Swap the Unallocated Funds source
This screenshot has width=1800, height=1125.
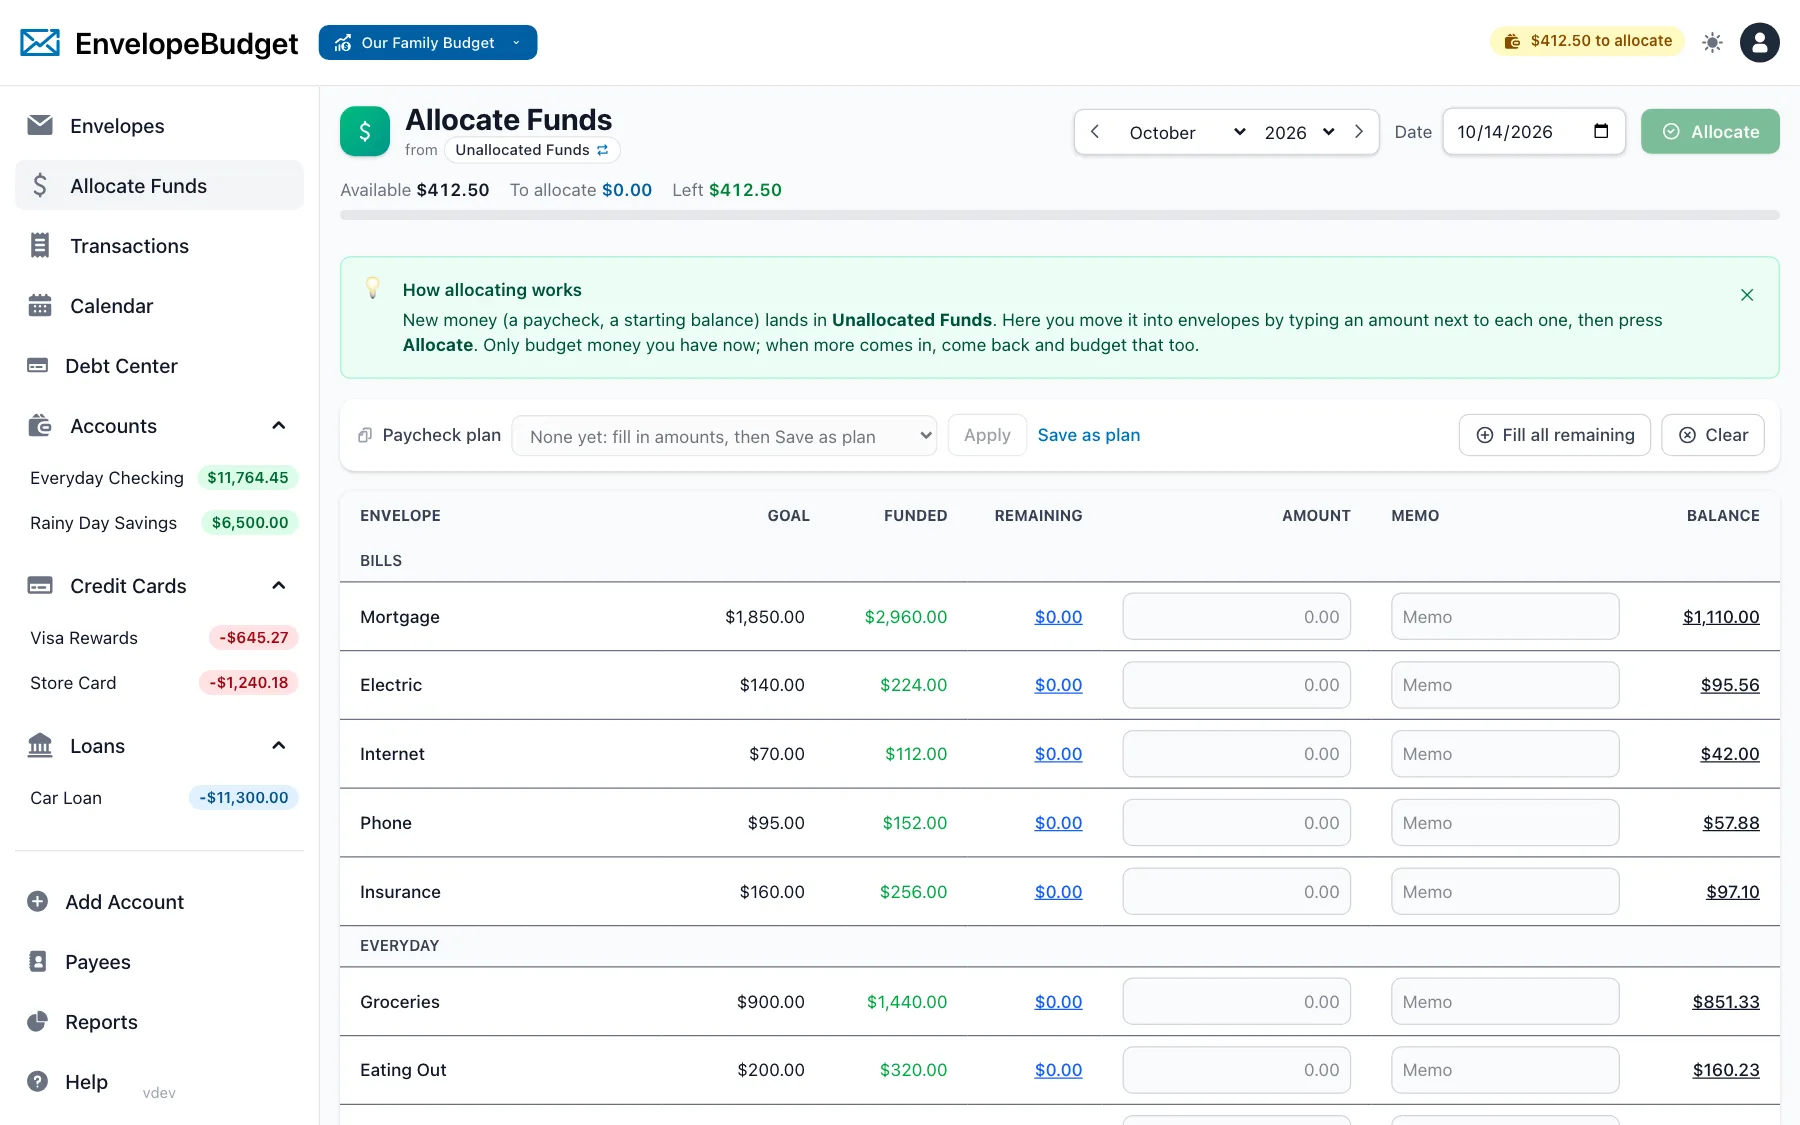tap(602, 150)
